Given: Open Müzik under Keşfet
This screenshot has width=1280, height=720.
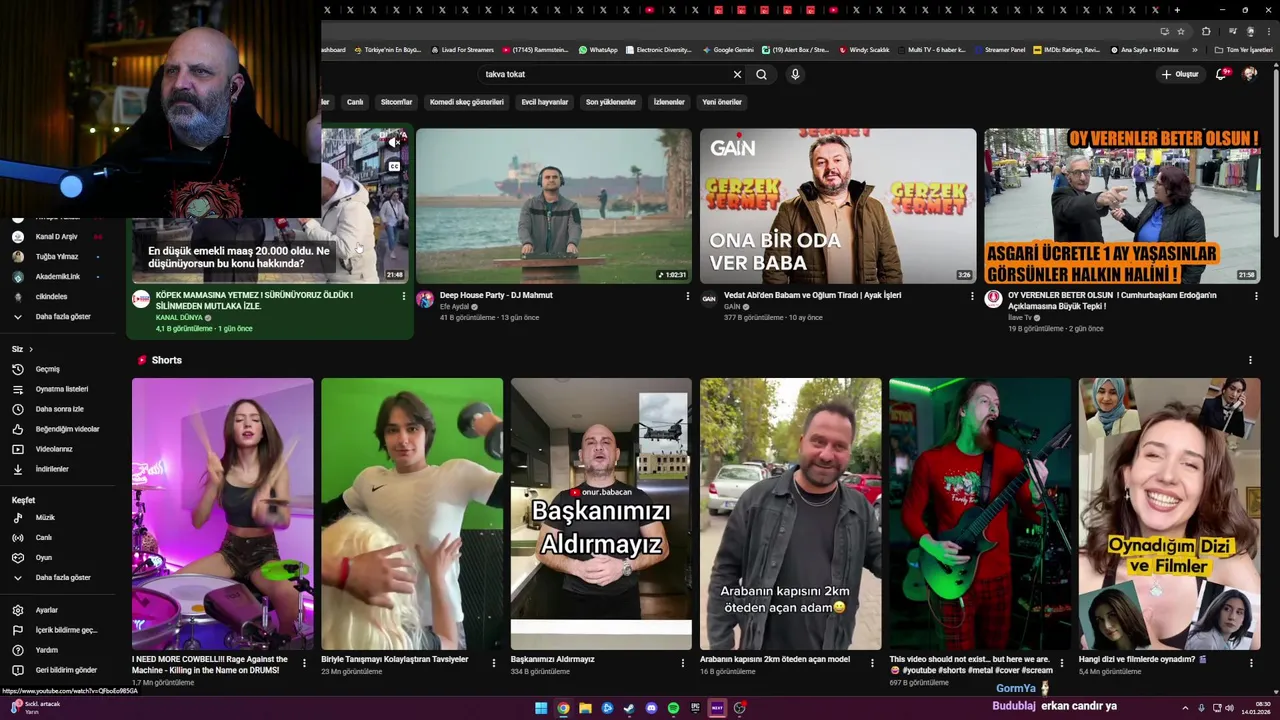Looking at the screenshot, I should click(58, 518).
